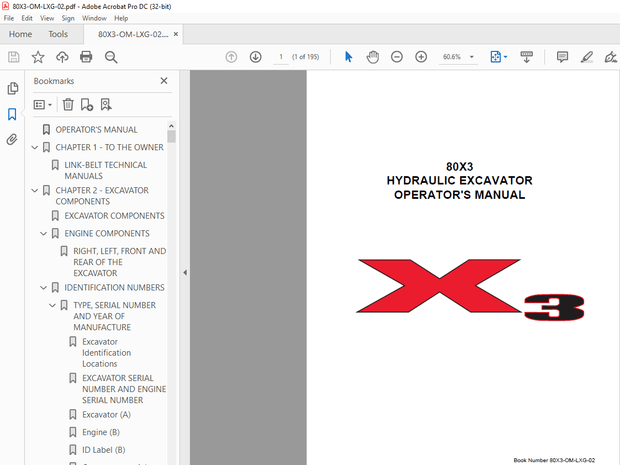Open RIGHT, LEFT, FRONT AND REAR bookmark
The height and width of the screenshot is (465, 620).
pos(119,262)
